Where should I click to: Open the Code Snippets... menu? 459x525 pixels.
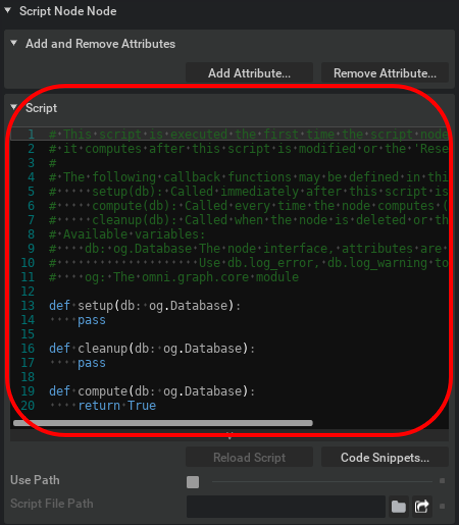pyautogui.click(x=385, y=457)
